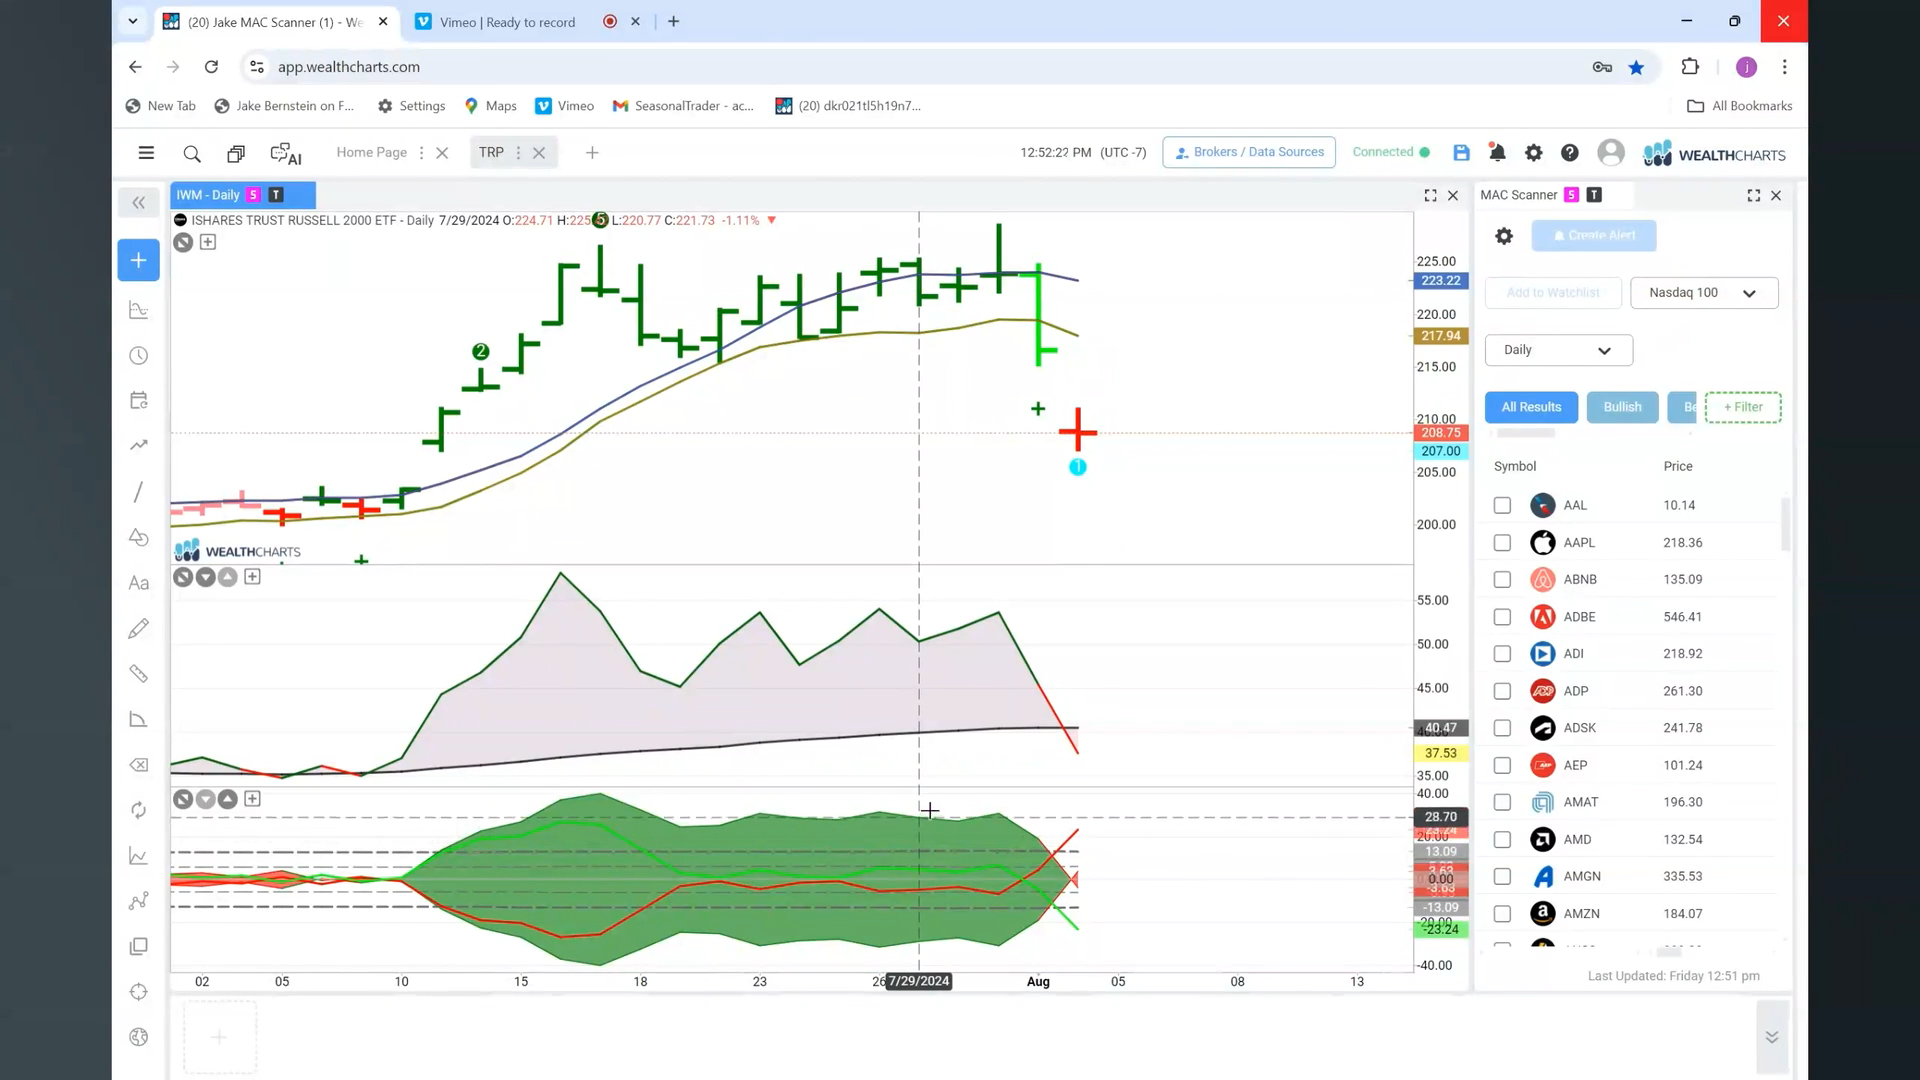Screen dimensions: 1920x1080
Task: Select the ruler measure tool
Action: click(139, 674)
